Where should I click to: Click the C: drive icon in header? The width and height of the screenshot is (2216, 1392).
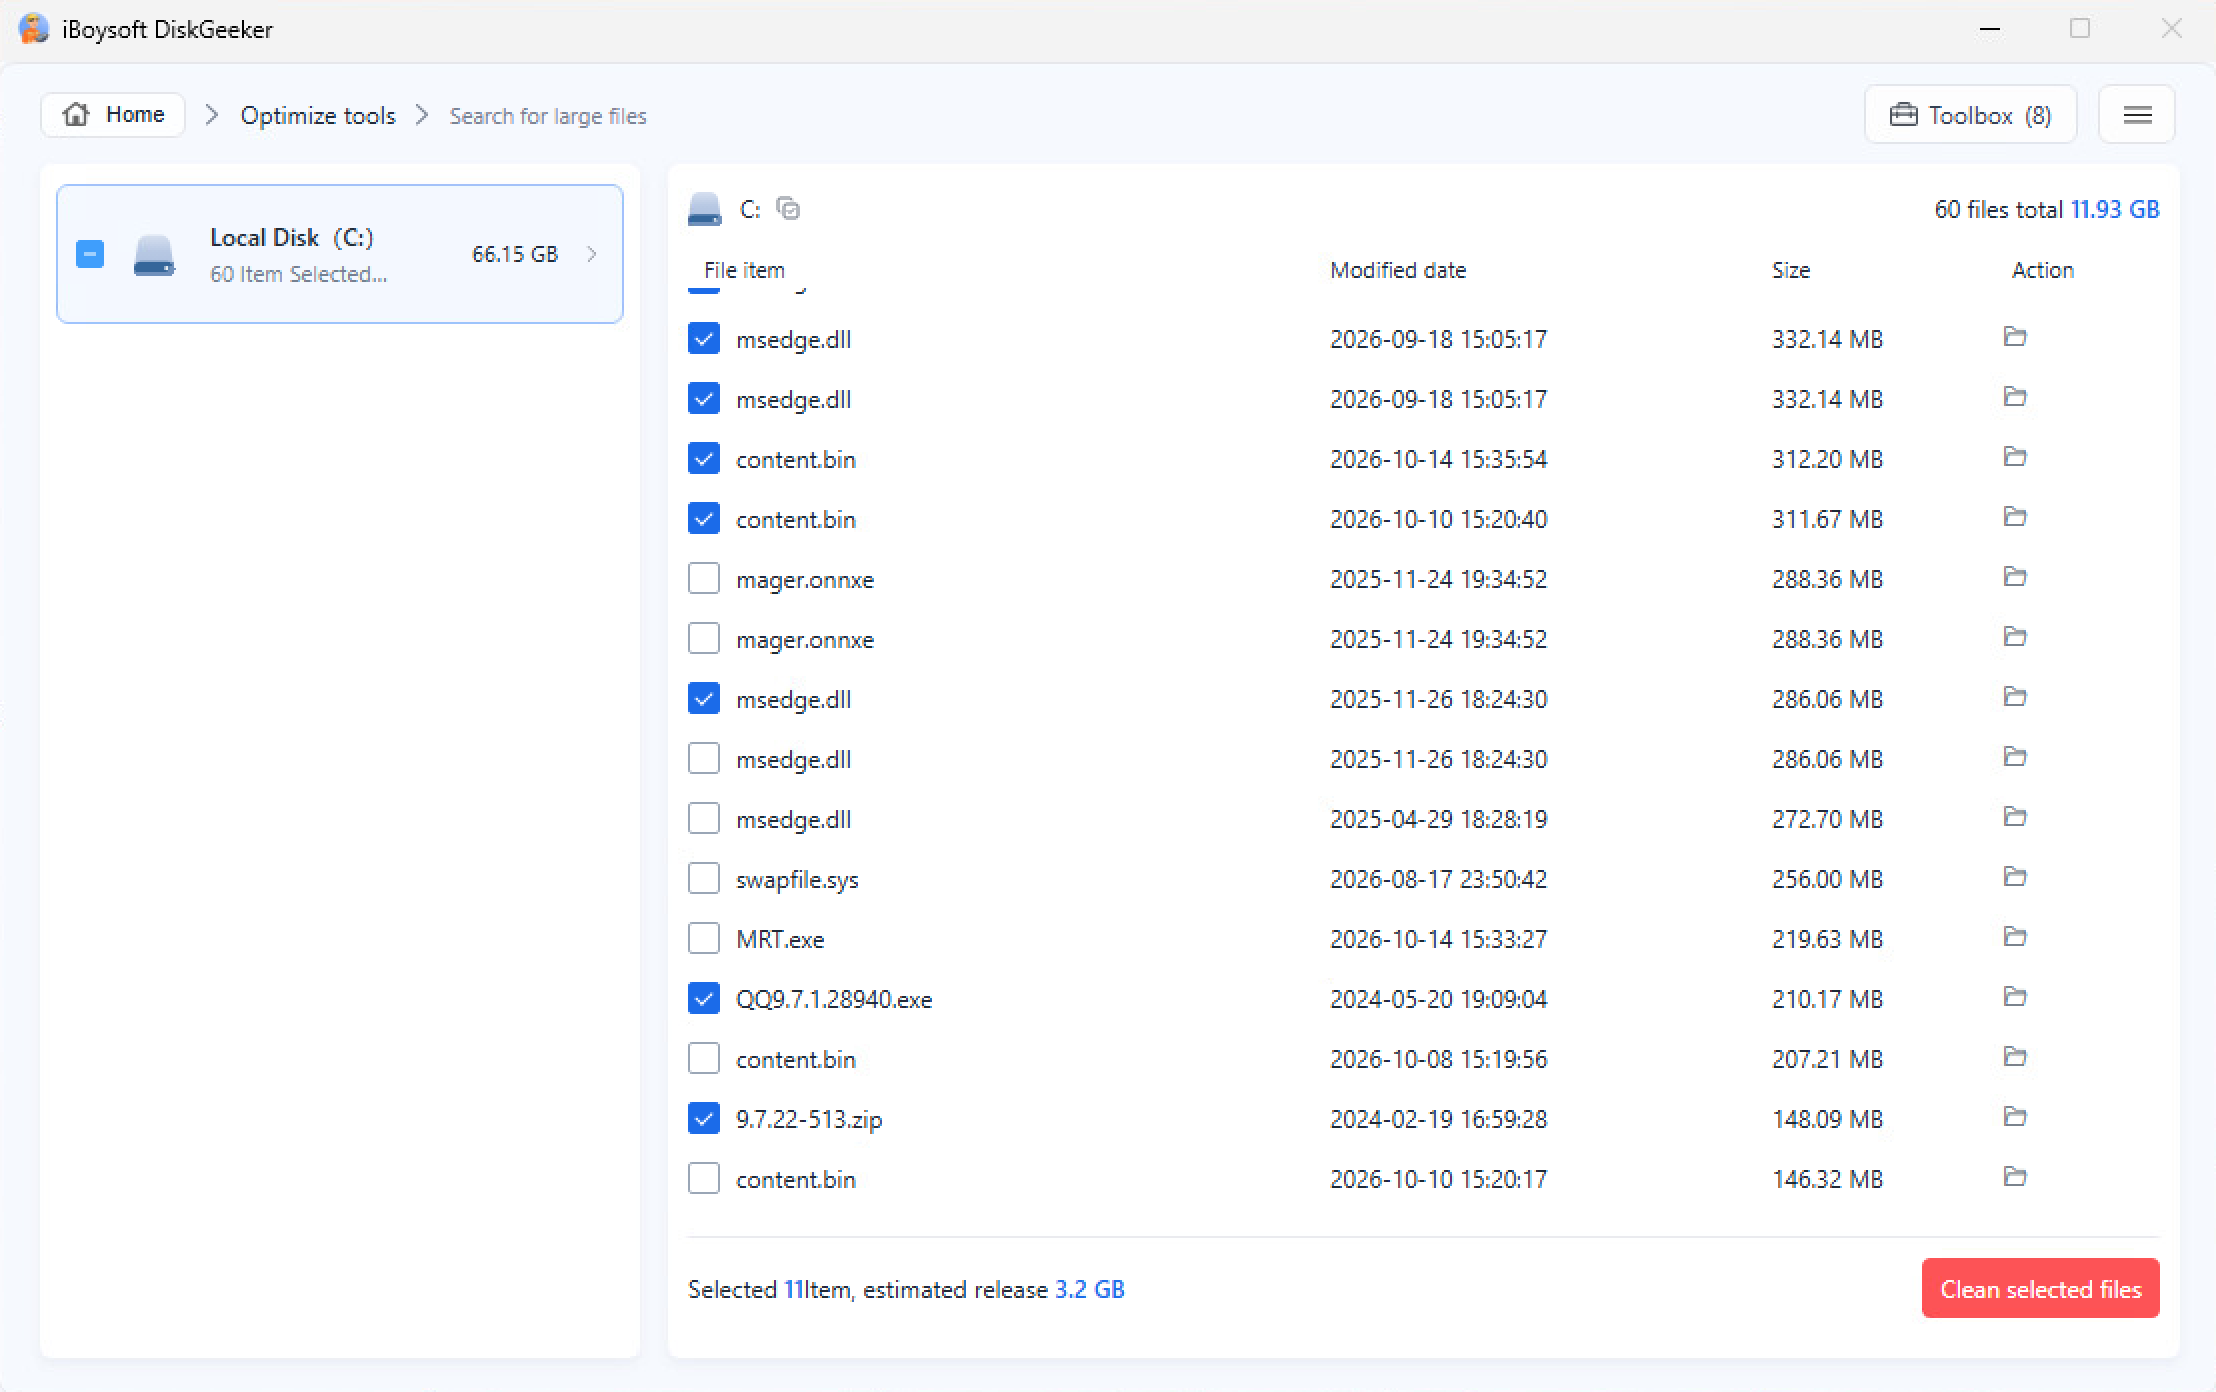pos(705,209)
